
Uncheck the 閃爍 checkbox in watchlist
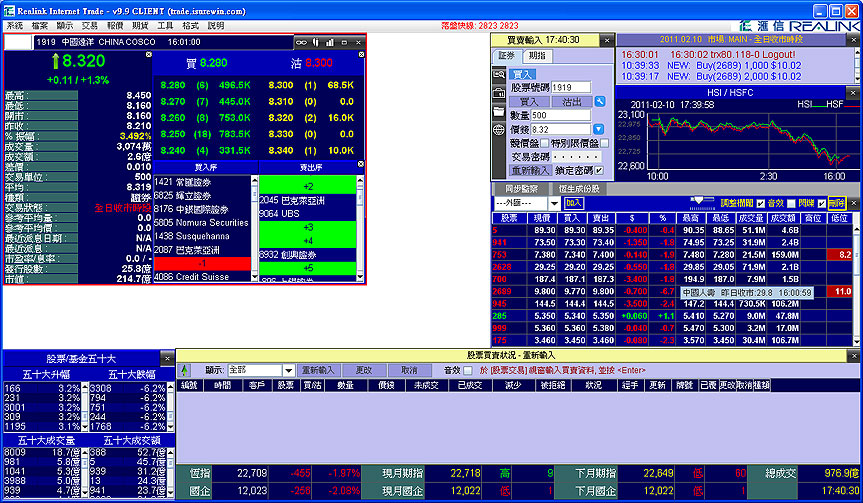click(x=822, y=204)
